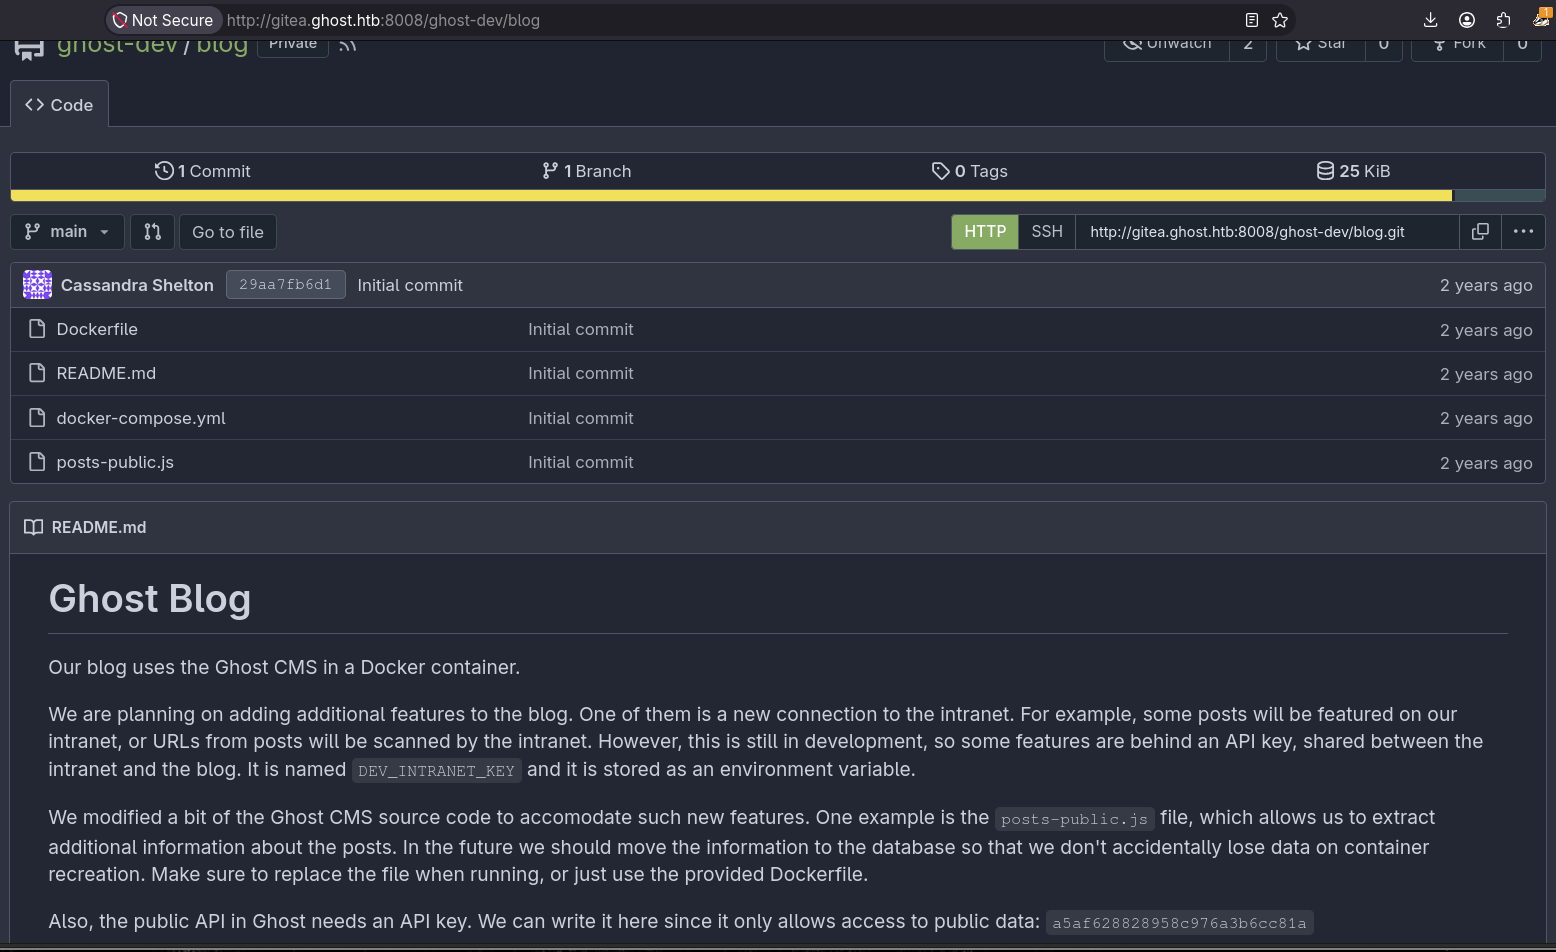
Task: Copy the clone URL with the copy icon
Action: point(1480,232)
